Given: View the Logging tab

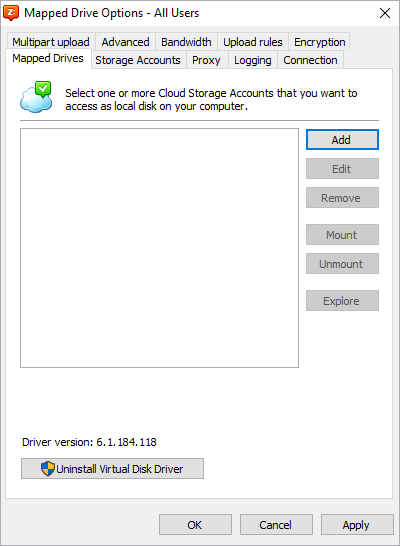Looking at the screenshot, I should pos(252,60).
